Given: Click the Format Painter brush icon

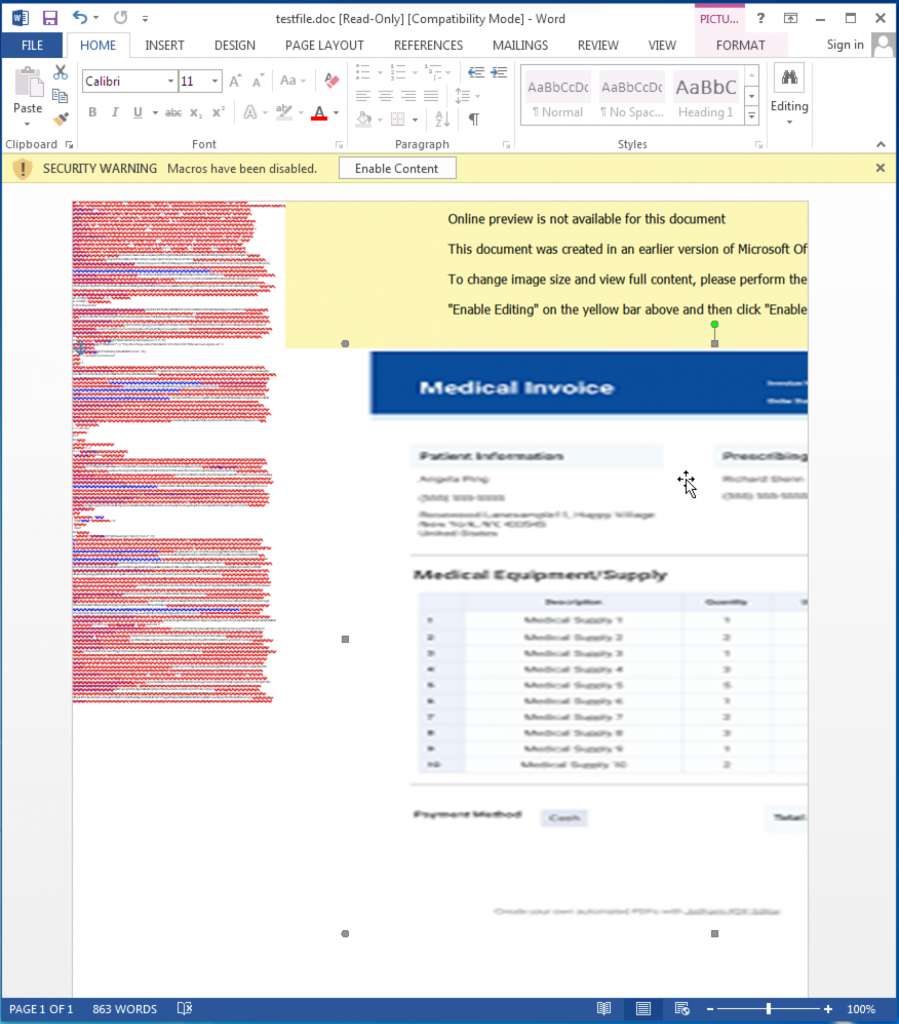Looking at the screenshot, I should coord(60,120).
